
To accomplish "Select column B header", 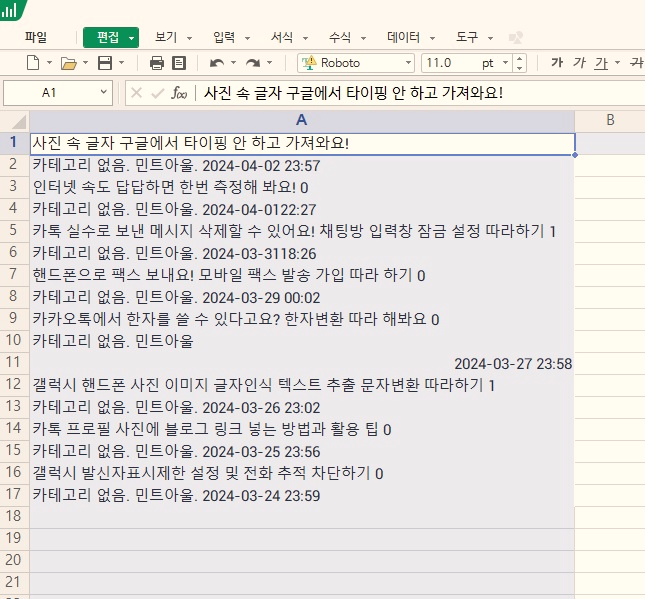I will (x=610, y=121).
